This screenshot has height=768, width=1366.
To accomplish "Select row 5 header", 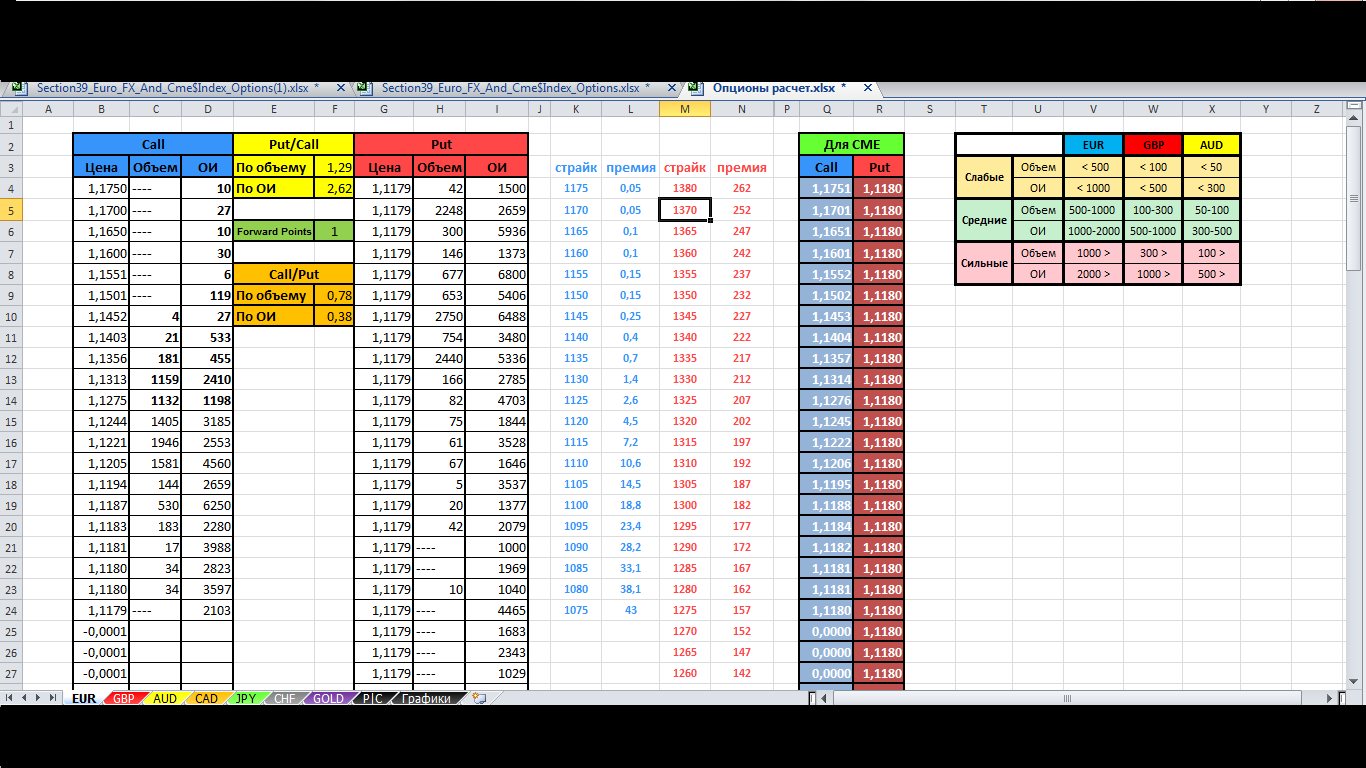I will pos(10,210).
